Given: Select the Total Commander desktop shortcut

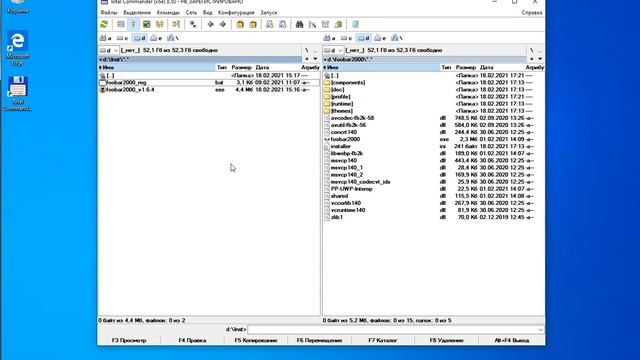Looking at the screenshot, I should [18, 93].
